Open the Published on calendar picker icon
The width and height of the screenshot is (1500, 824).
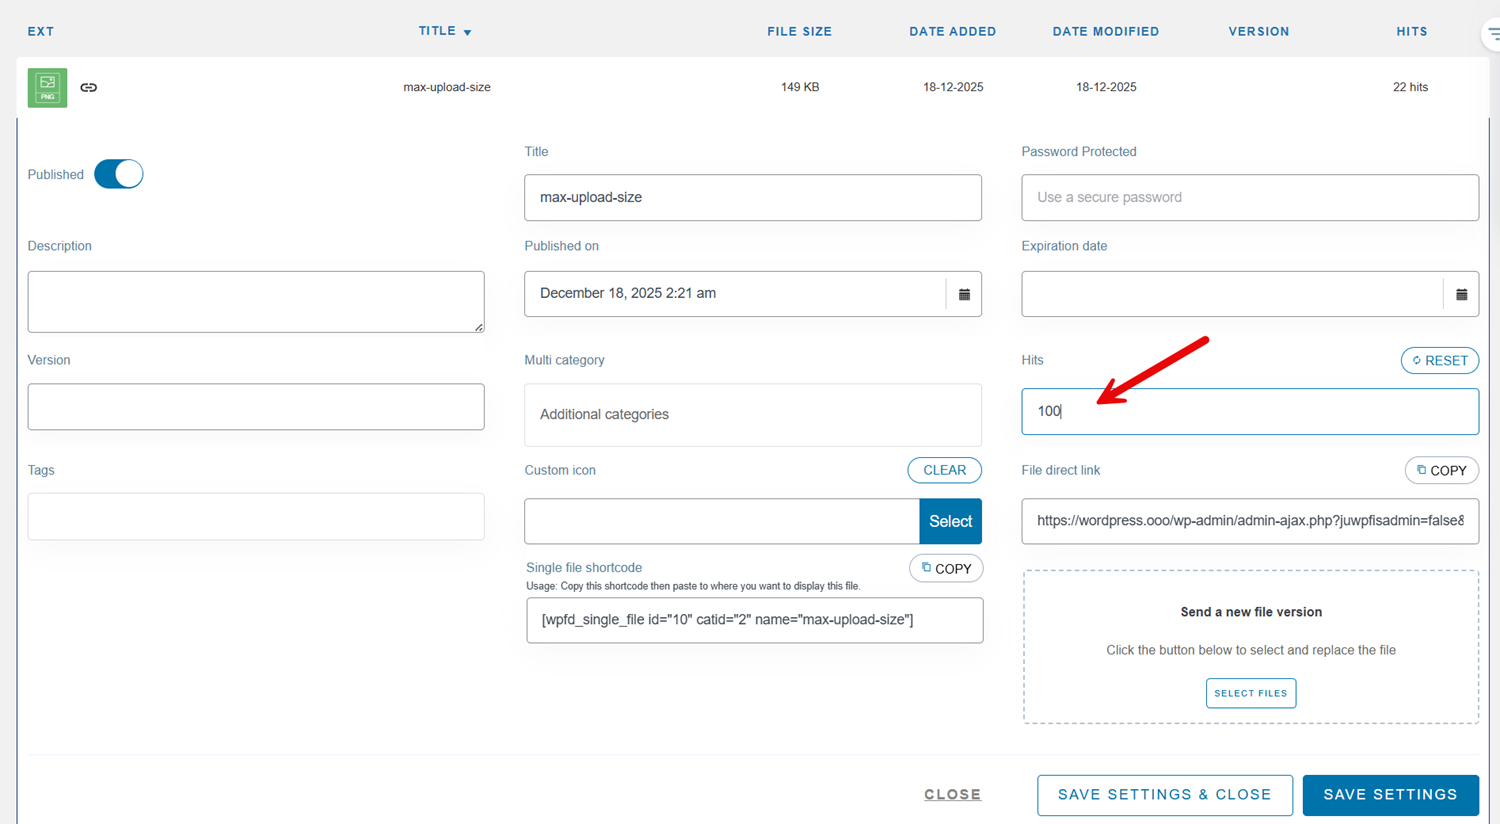pyautogui.click(x=964, y=294)
